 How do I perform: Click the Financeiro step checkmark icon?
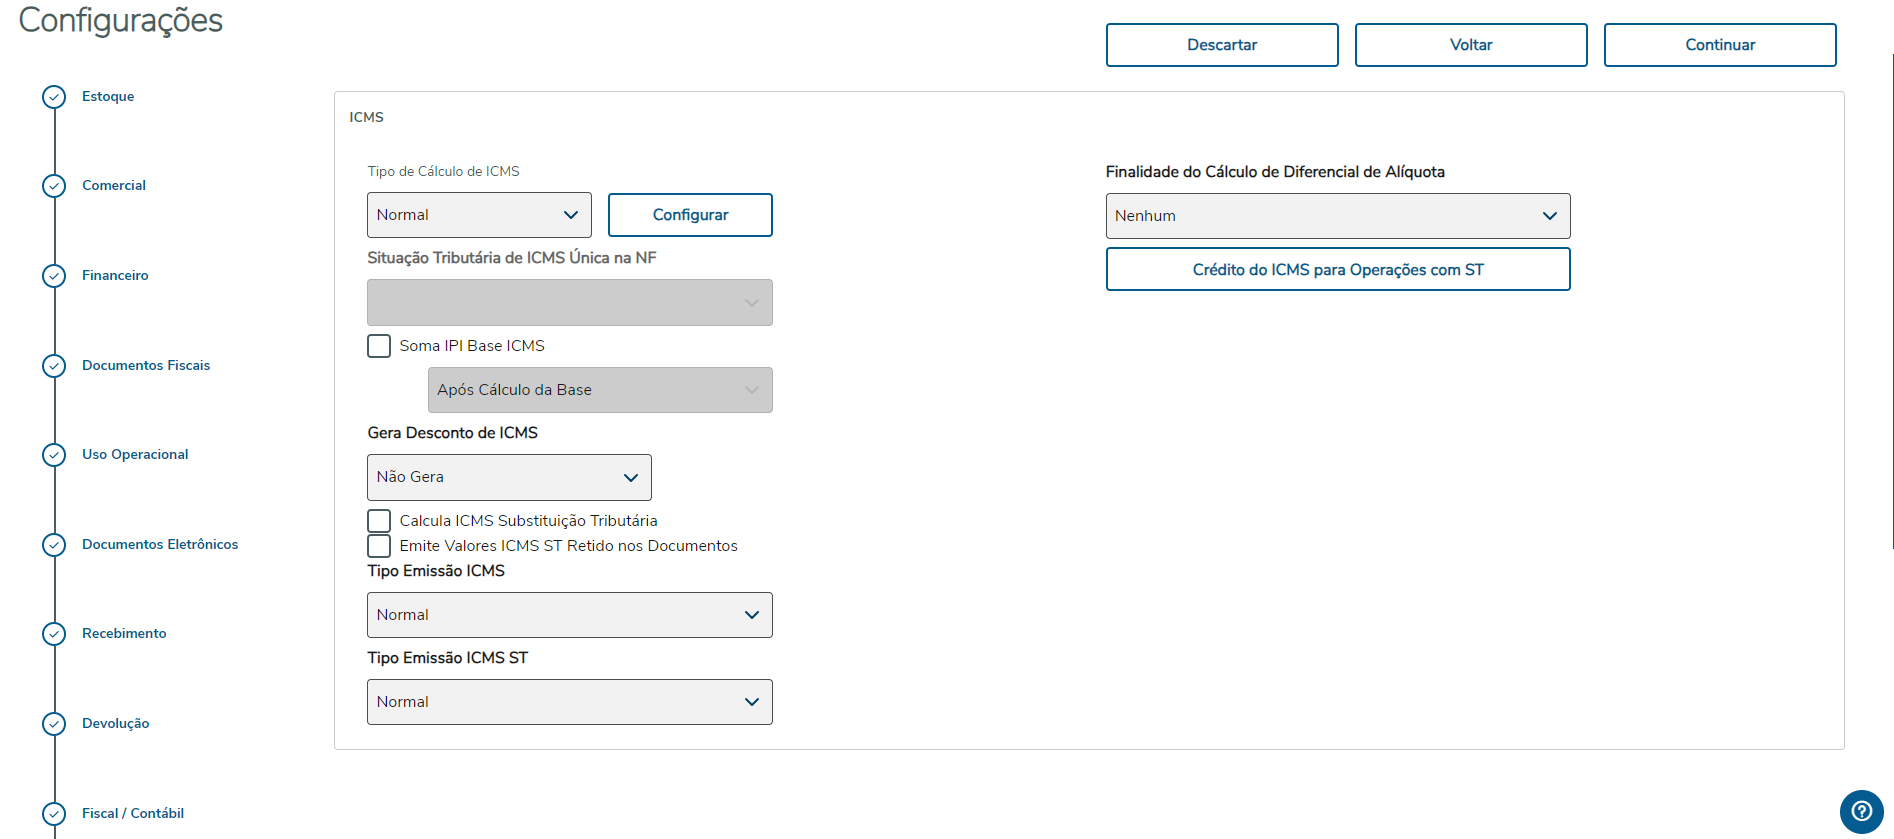coord(54,276)
